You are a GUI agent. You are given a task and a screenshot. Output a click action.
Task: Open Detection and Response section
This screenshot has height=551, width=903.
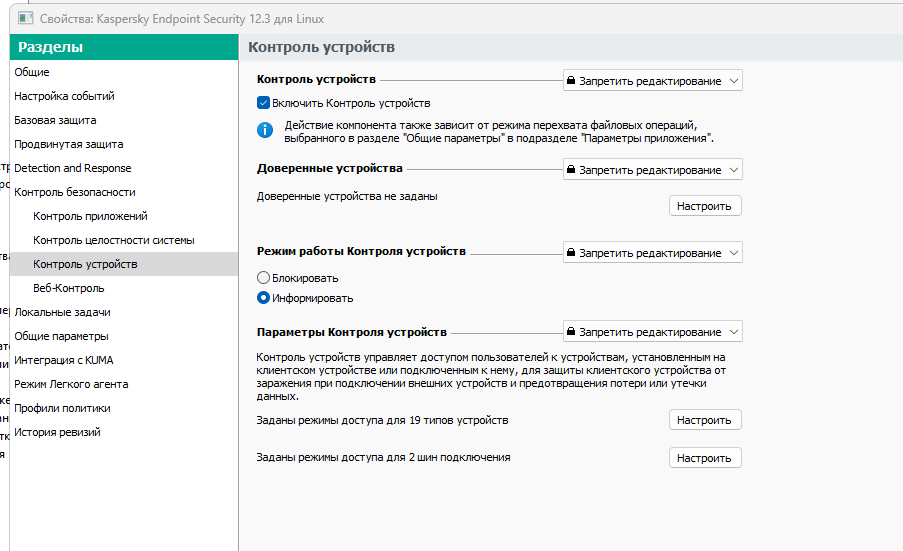[x=124, y=168]
